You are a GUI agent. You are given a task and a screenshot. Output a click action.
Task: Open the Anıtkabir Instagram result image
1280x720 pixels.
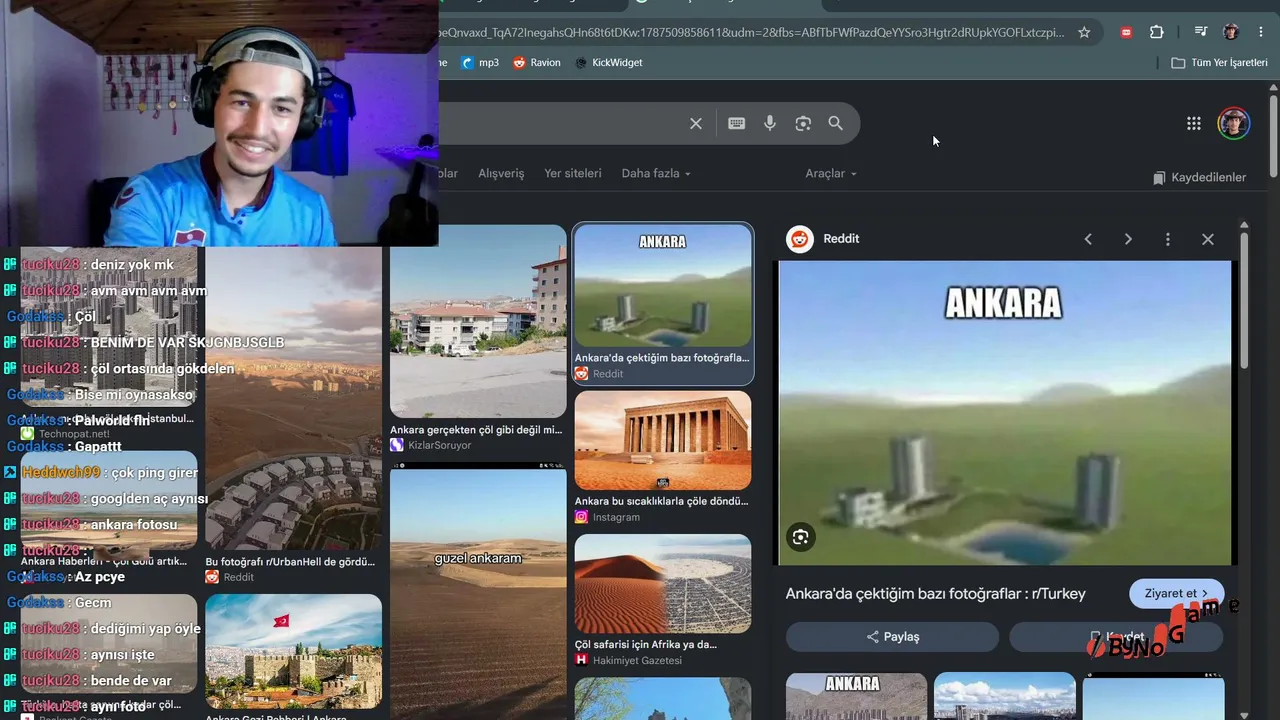663,440
